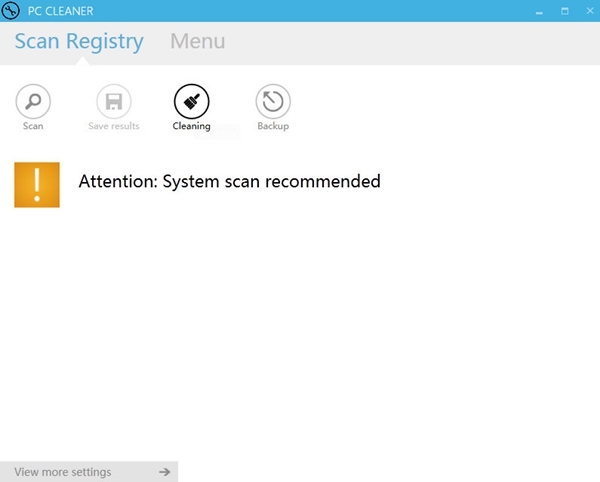The height and width of the screenshot is (482, 600).
Task: Click the arrow beside View more settings
Action: coord(165,472)
